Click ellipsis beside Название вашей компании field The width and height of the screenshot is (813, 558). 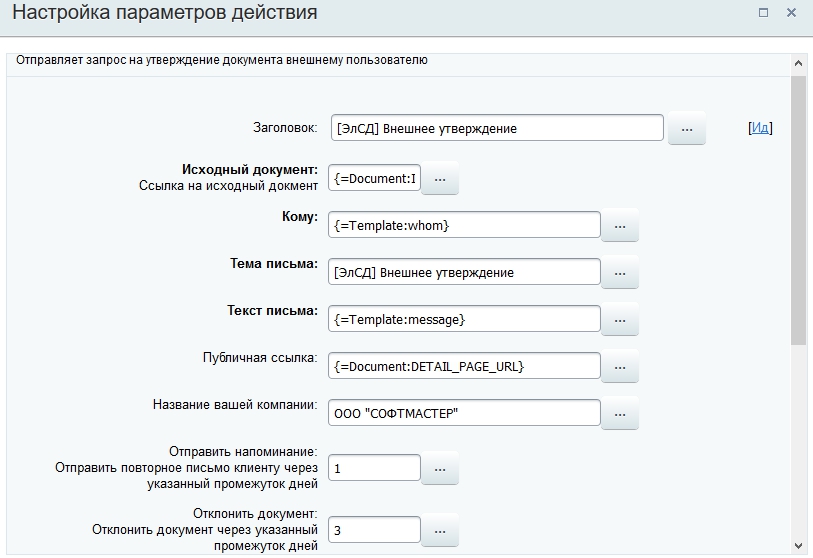click(x=619, y=414)
